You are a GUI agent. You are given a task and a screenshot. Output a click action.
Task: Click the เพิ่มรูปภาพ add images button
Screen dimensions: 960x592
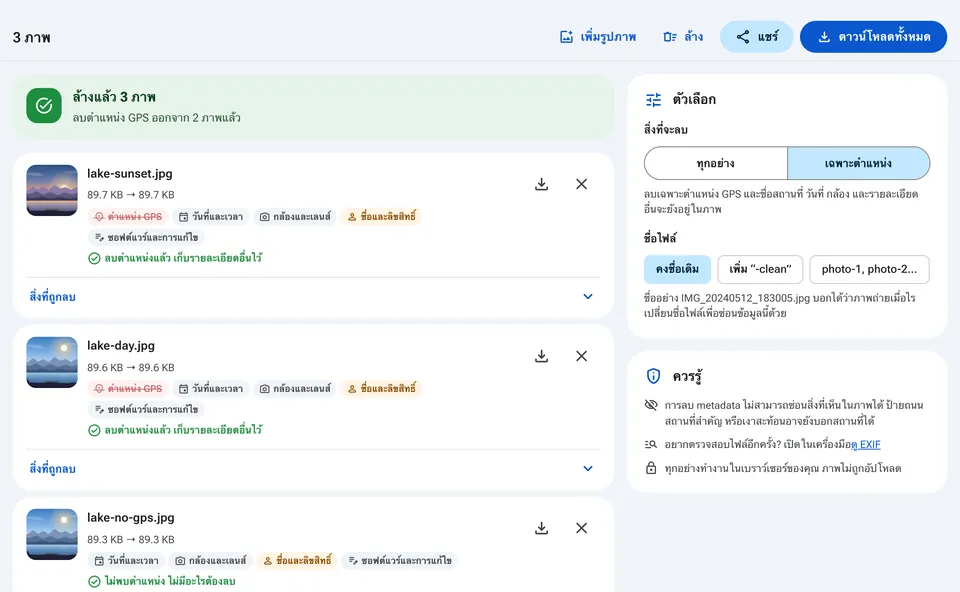point(598,37)
